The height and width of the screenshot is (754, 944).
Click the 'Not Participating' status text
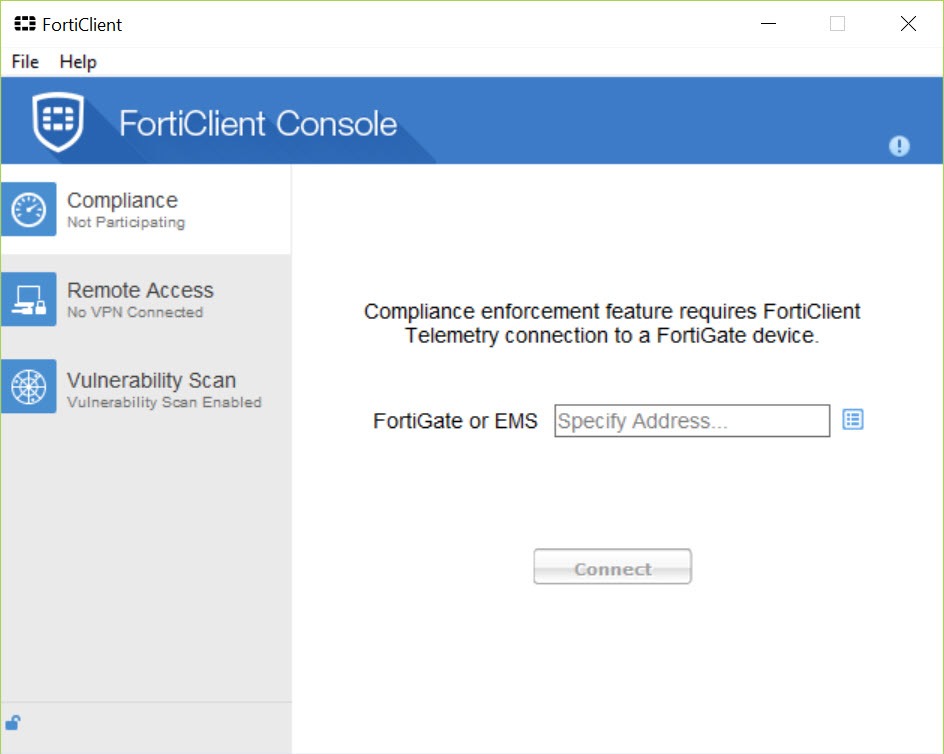pyautogui.click(x=126, y=222)
